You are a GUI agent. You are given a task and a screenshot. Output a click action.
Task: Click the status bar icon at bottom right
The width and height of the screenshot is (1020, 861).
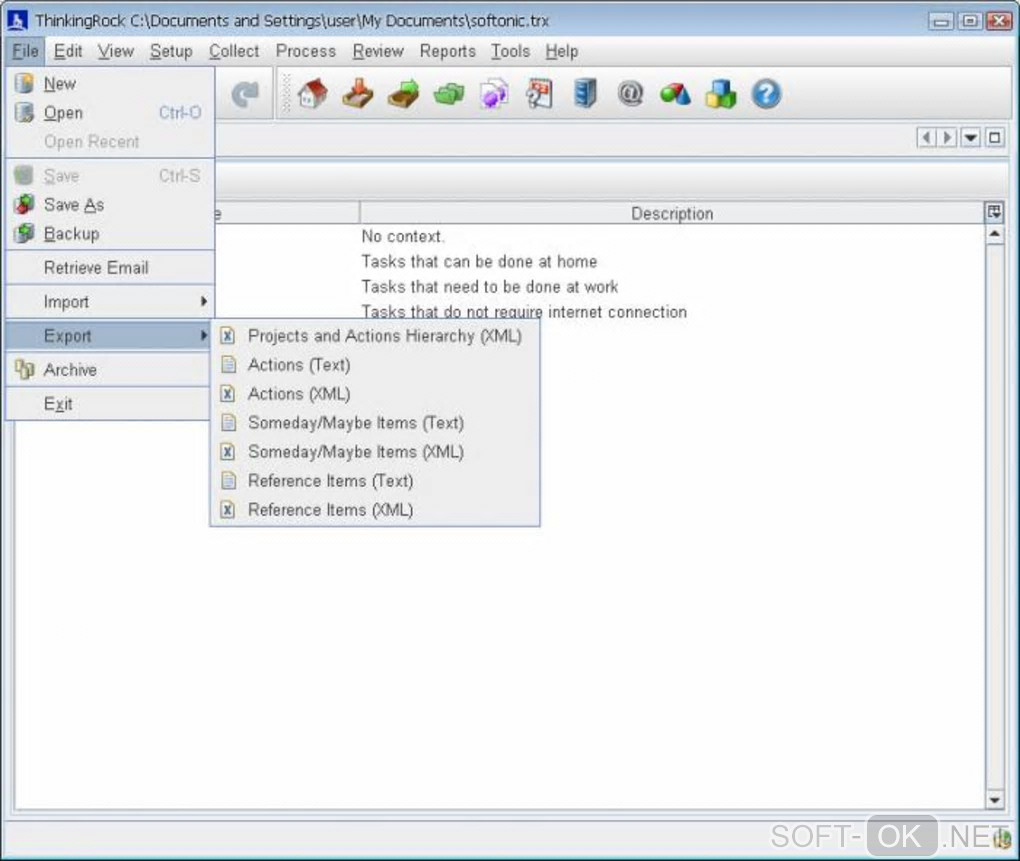tap(1002, 841)
